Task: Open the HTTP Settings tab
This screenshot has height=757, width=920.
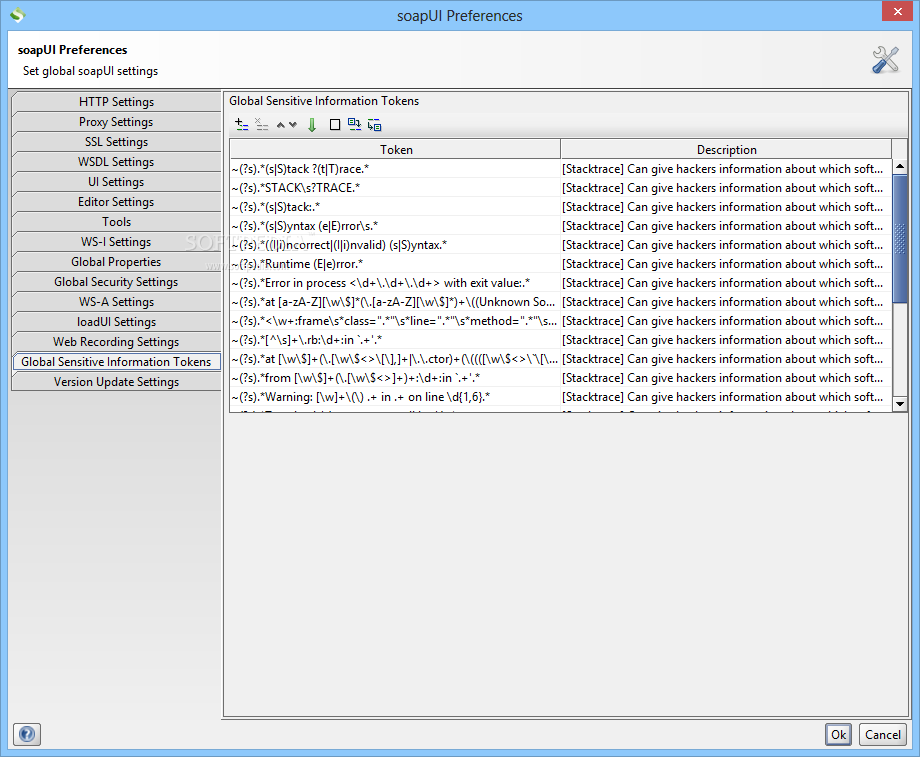Action: tap(116, 102)
